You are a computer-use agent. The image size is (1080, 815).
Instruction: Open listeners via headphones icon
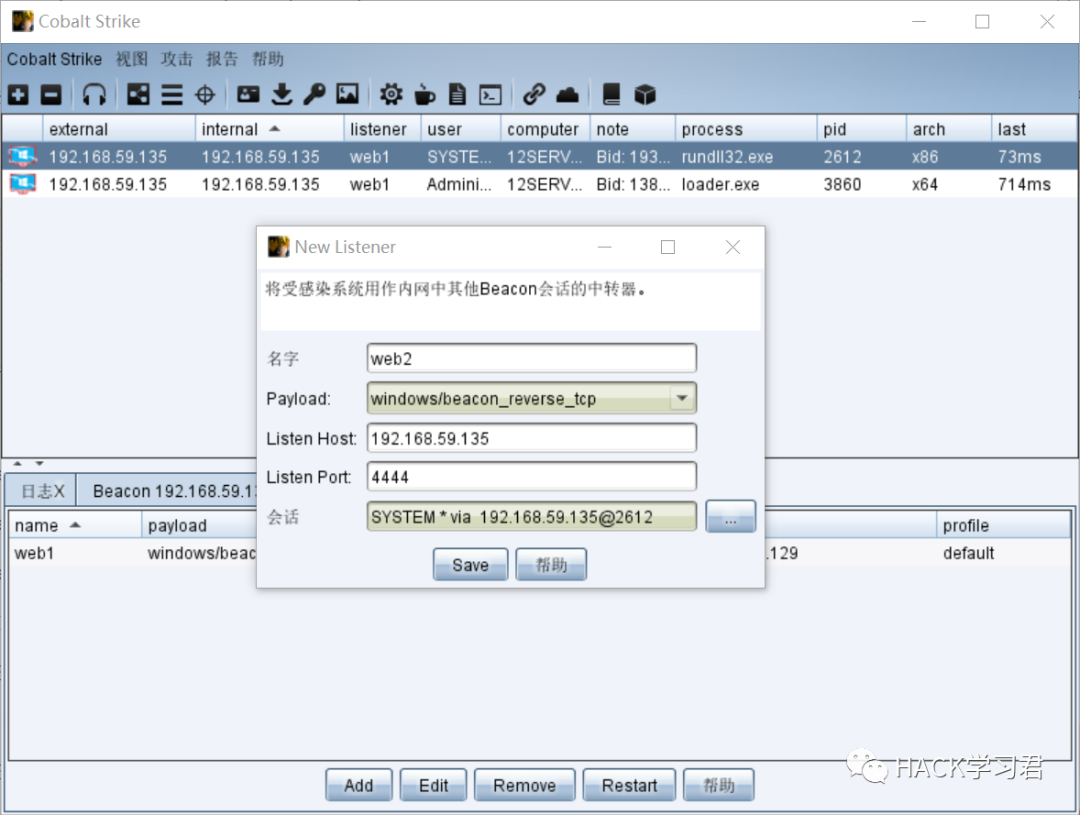pyautogui.click(x=94, y=94)
